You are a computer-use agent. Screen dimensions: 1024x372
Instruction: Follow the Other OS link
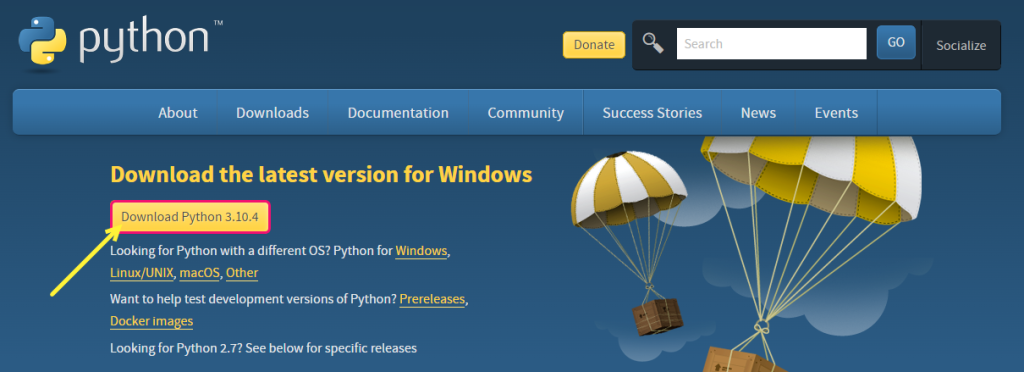(242, 273)
